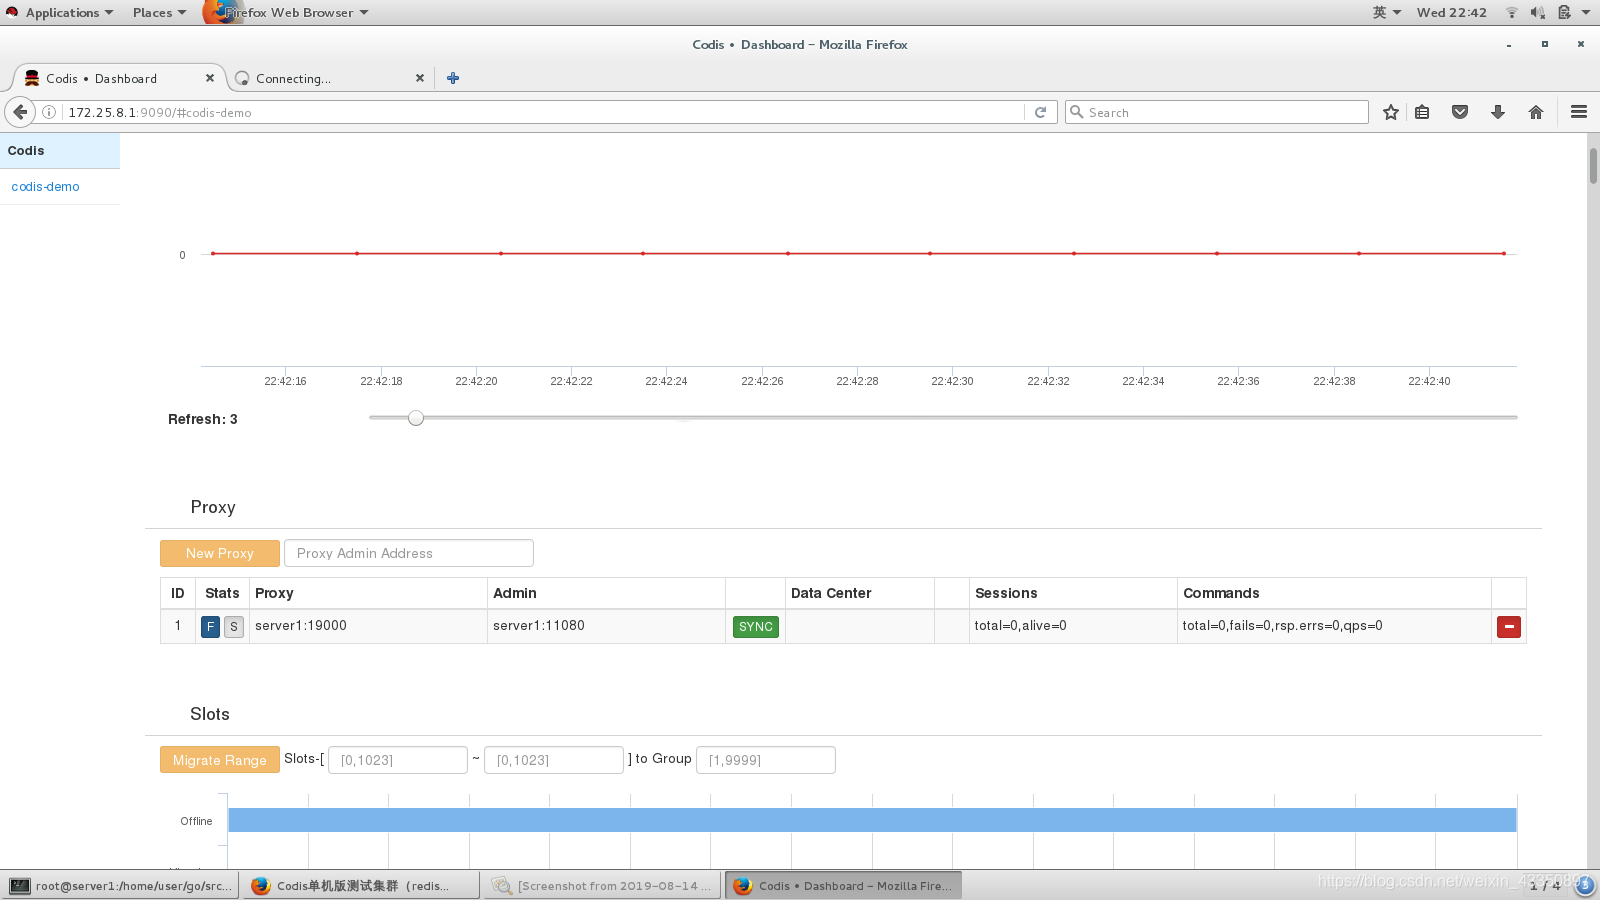Switch to the Connecting... tab
Viewport: 1600px width, 900px height.
pos(328,78)
